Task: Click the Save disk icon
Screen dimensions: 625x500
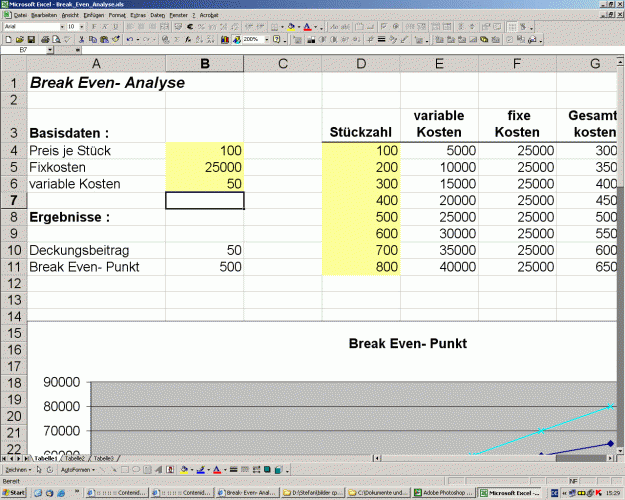Action: pos(31,39)
